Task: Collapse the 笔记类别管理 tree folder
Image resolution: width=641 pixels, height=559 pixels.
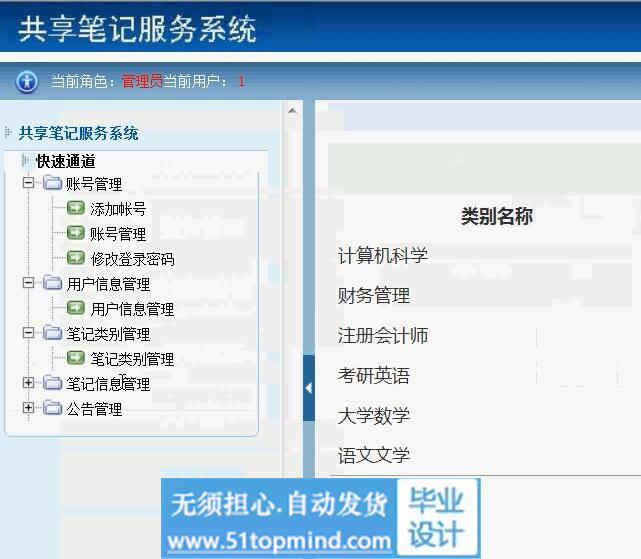Action: tap(28, 332)
